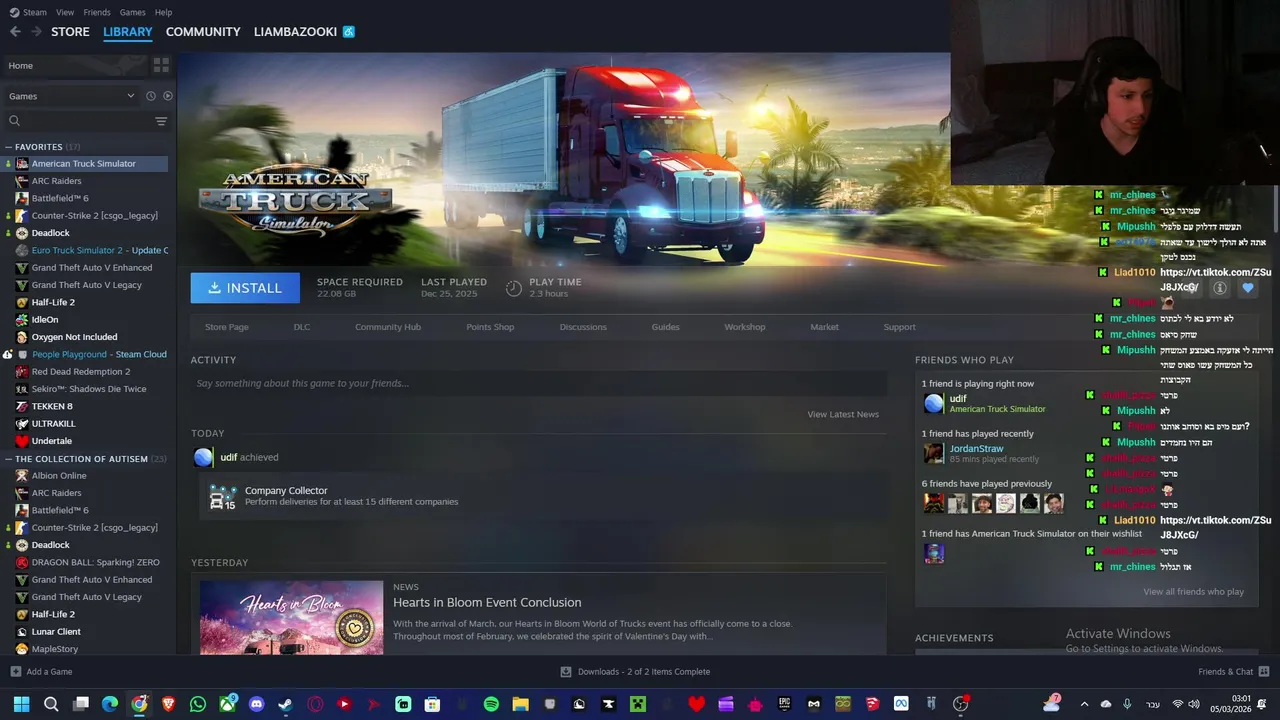Screen dimensions: 1280x720
Task: Open the grid collections view icon
Action: (161, 65)
